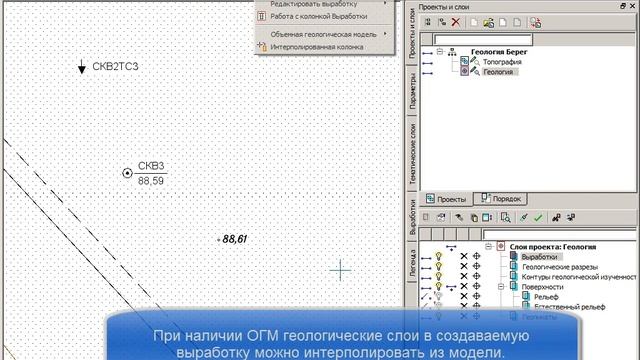Click the edit pencil icon next to Геология

[475, 71]
